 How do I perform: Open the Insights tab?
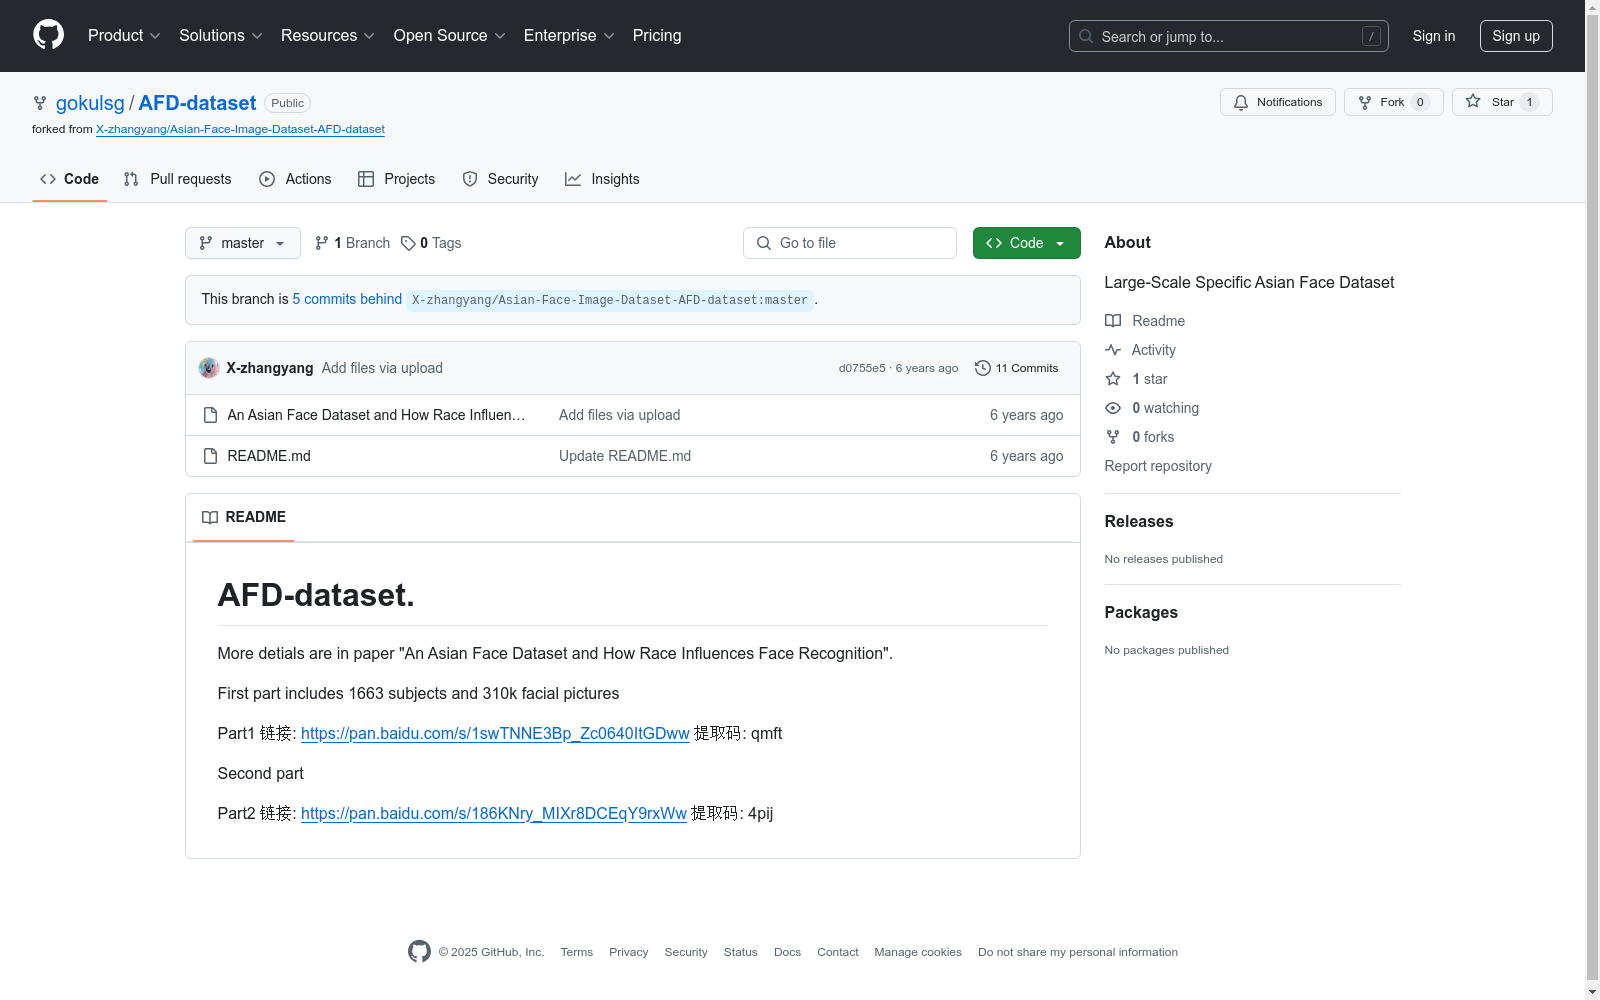602,179
